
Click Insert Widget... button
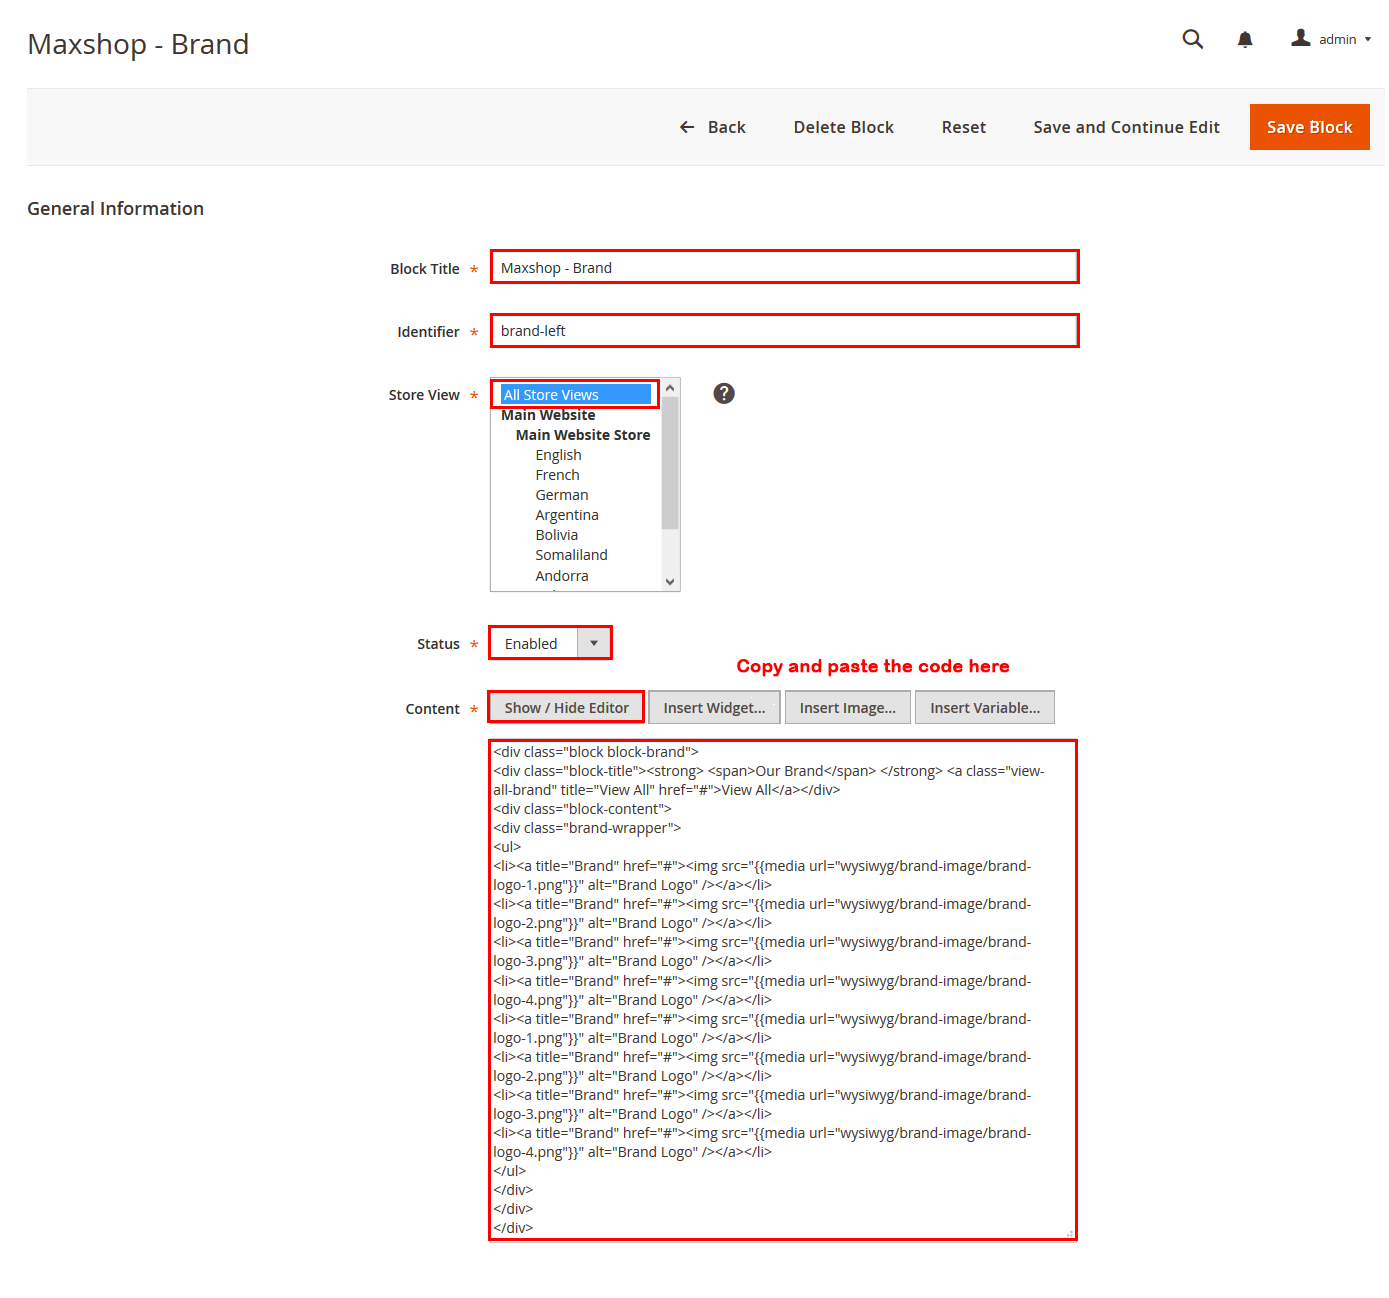(x=714, y=707)
